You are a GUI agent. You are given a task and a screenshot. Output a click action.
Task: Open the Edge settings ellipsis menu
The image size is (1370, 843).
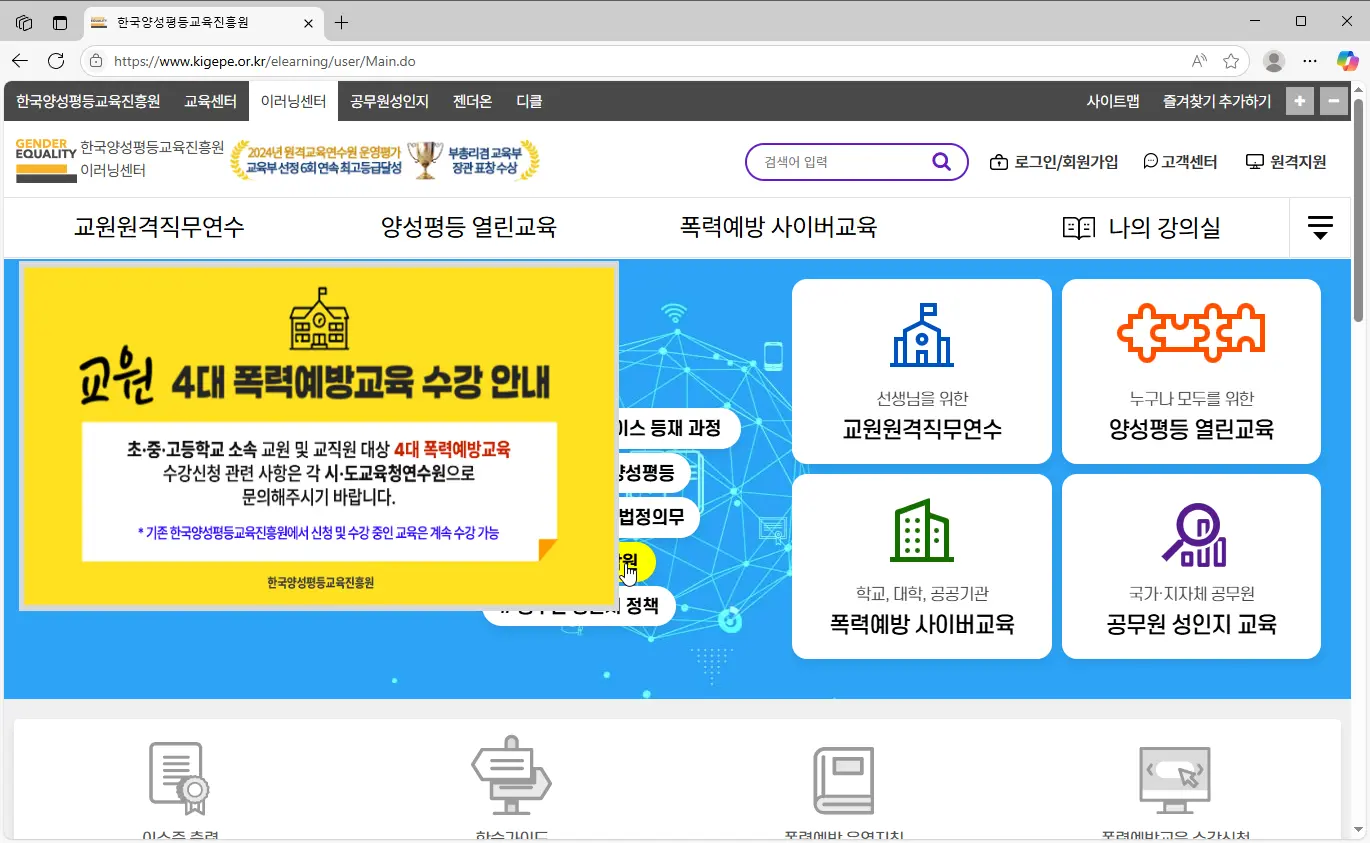[1310, 61]
